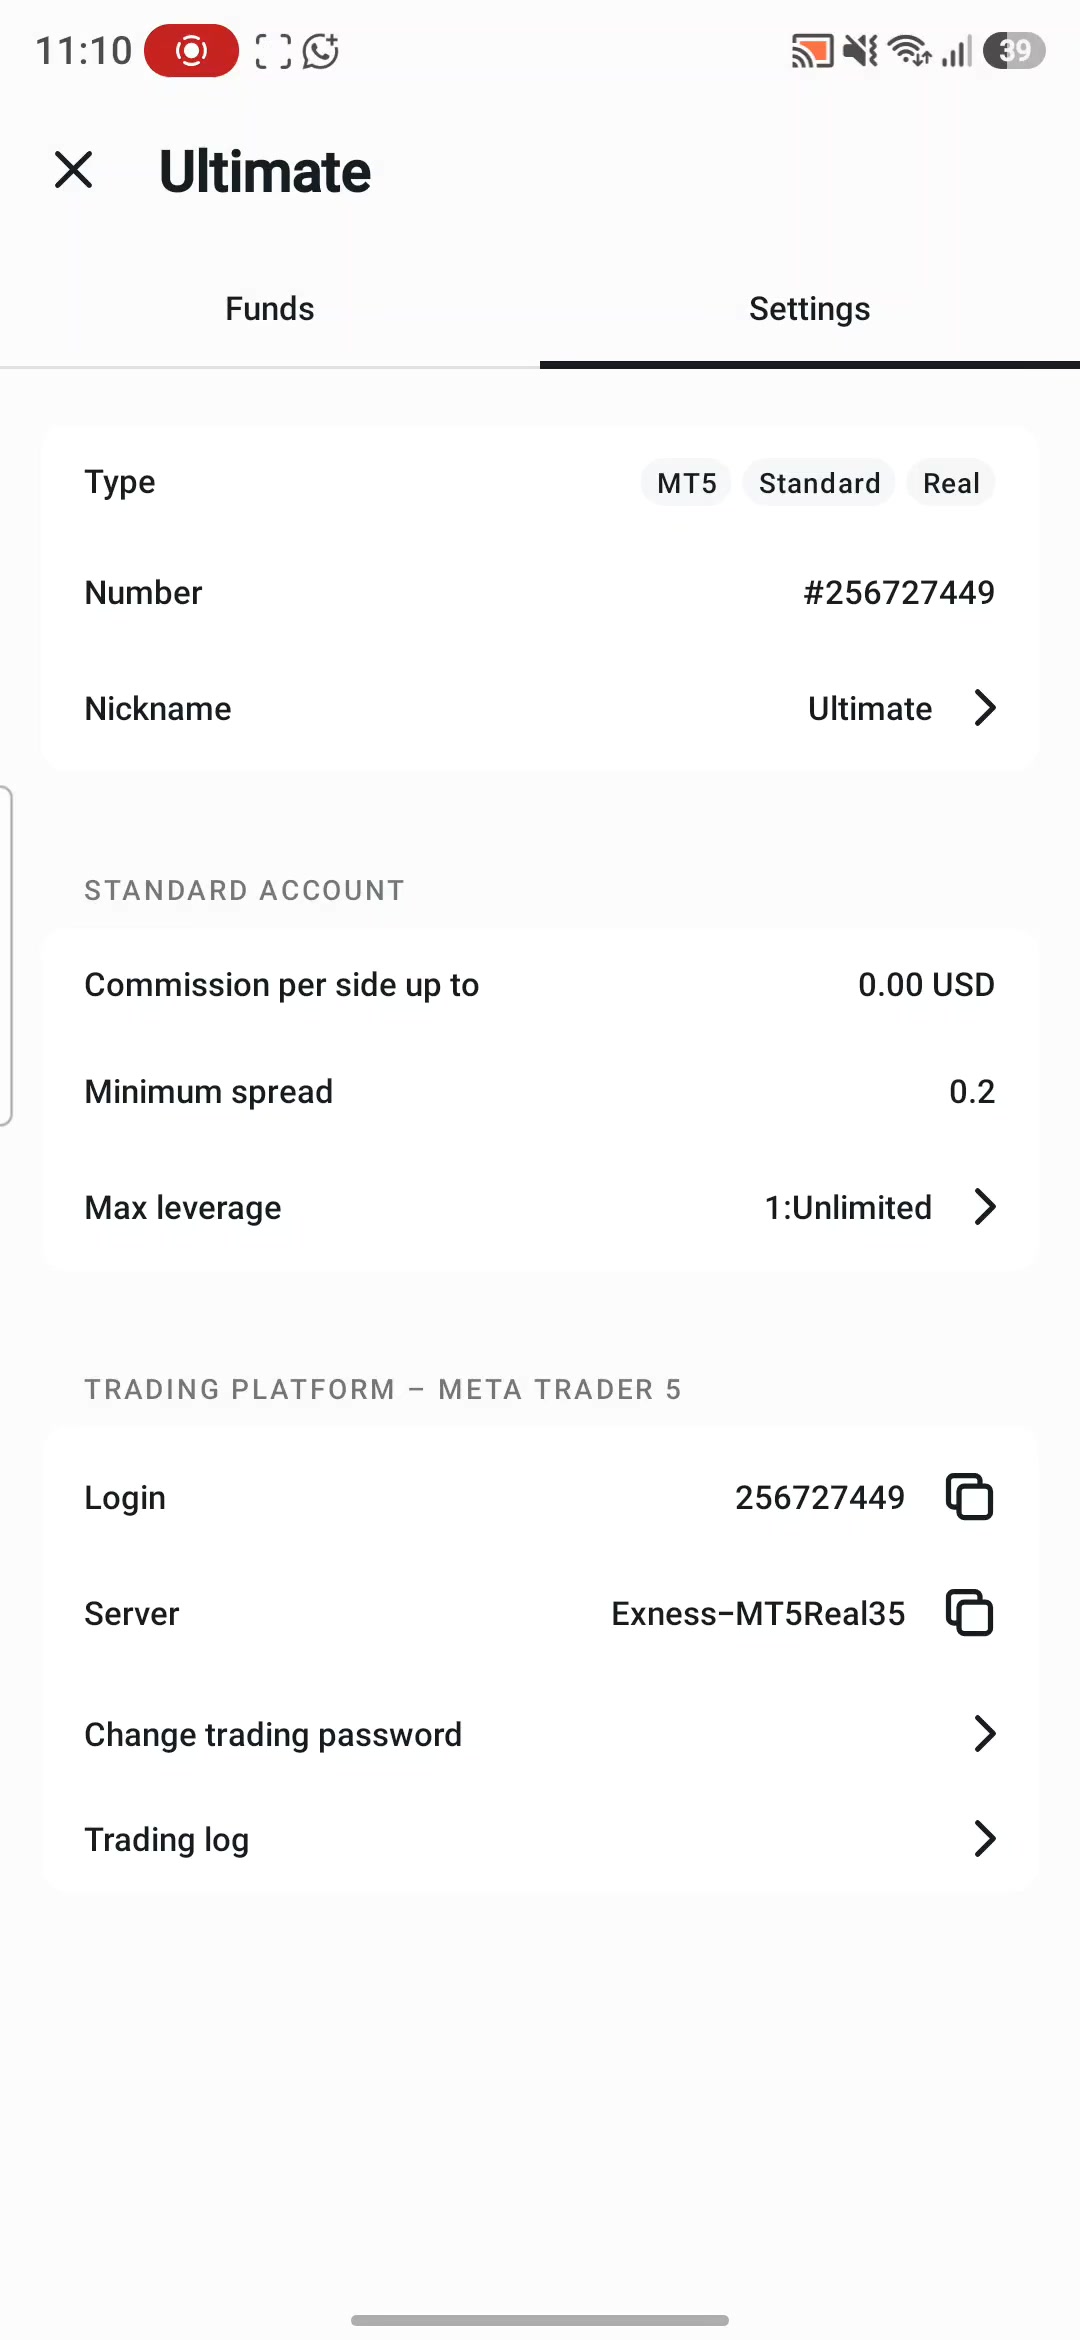This screenshot has width=1080, height=2340.
Task: Close the Ultimate account screen
Action: [74, 170]
